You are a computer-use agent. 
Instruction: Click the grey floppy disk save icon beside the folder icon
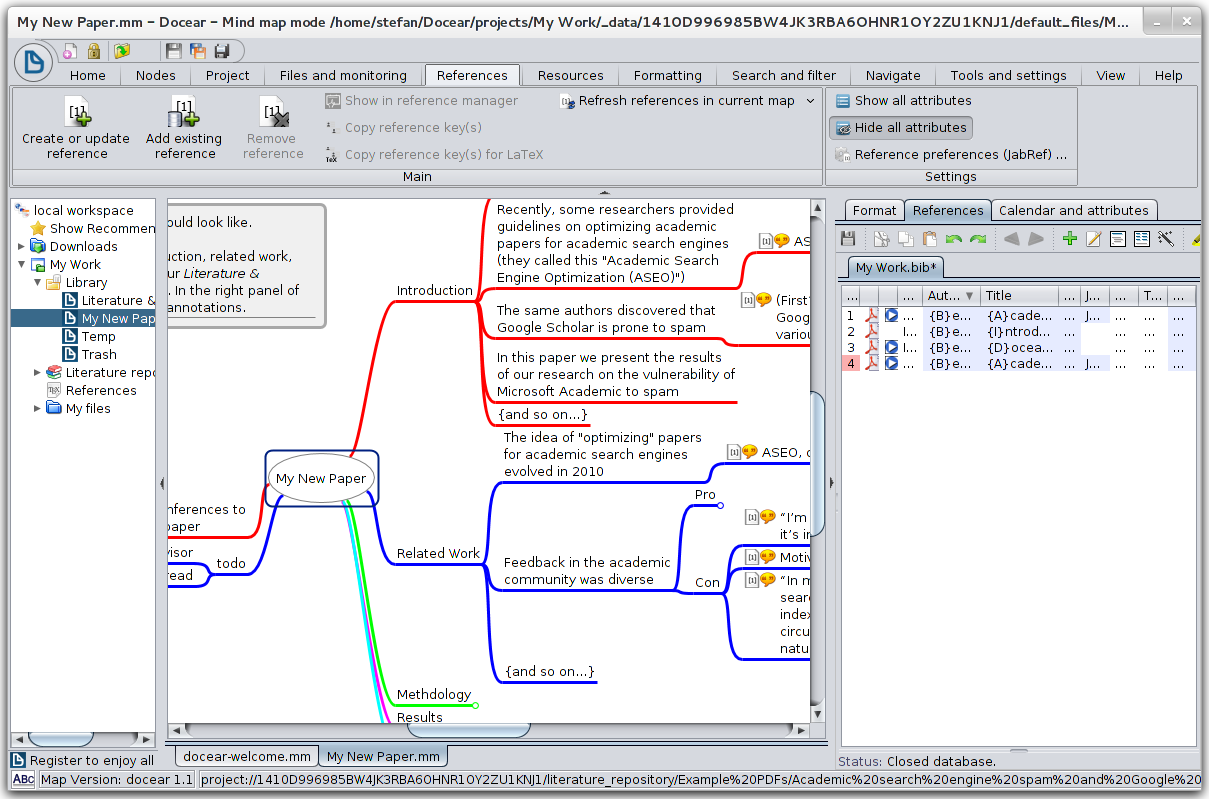click(x=174, y=51)
